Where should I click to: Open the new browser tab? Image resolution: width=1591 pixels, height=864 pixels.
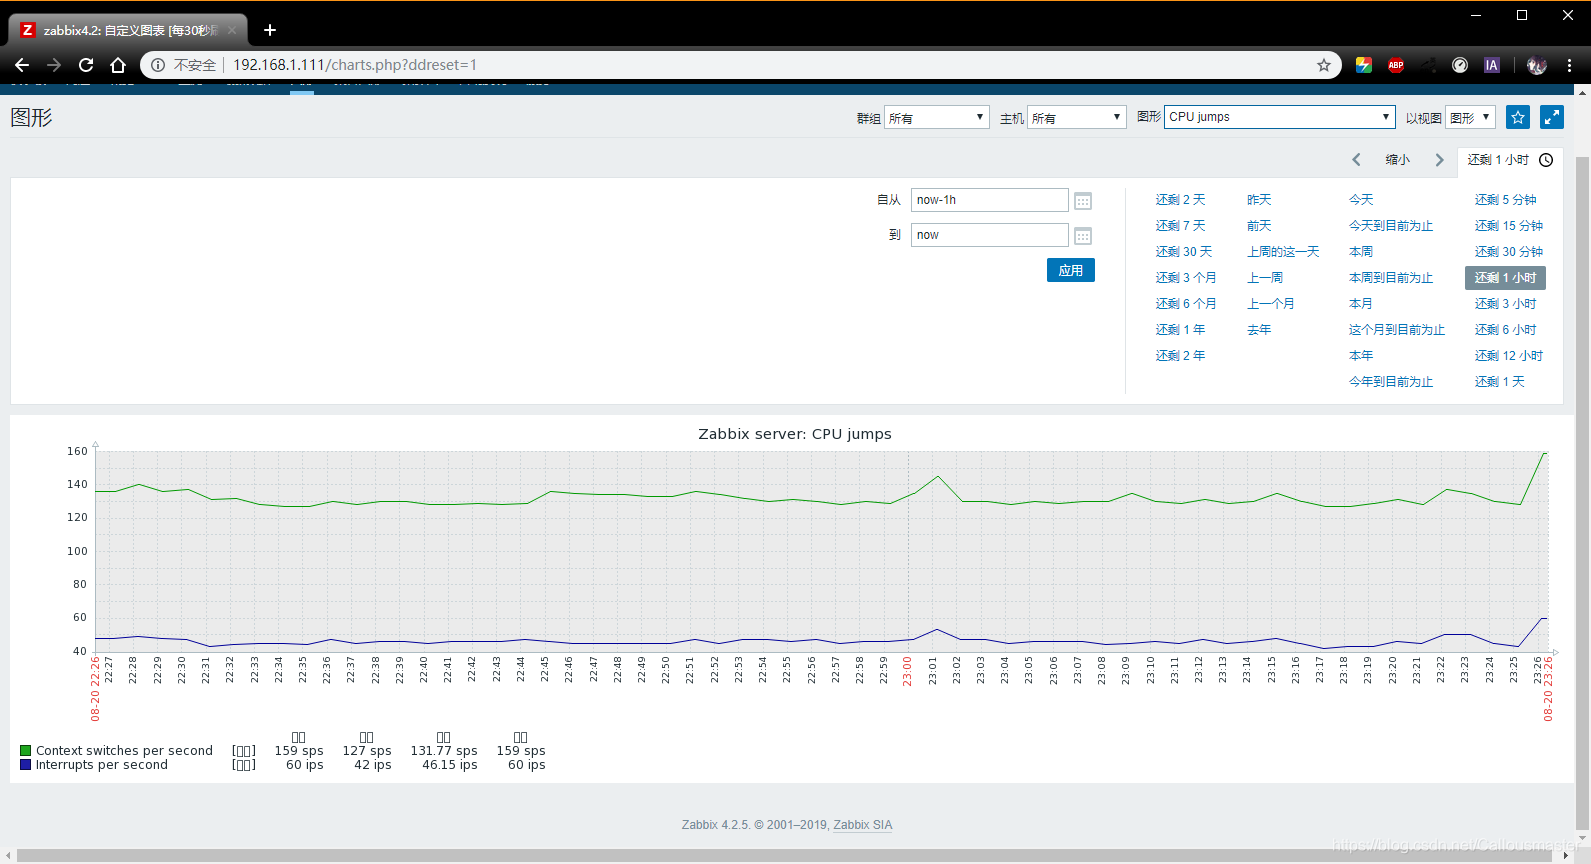pyautogui.click(x=270, y=30)
